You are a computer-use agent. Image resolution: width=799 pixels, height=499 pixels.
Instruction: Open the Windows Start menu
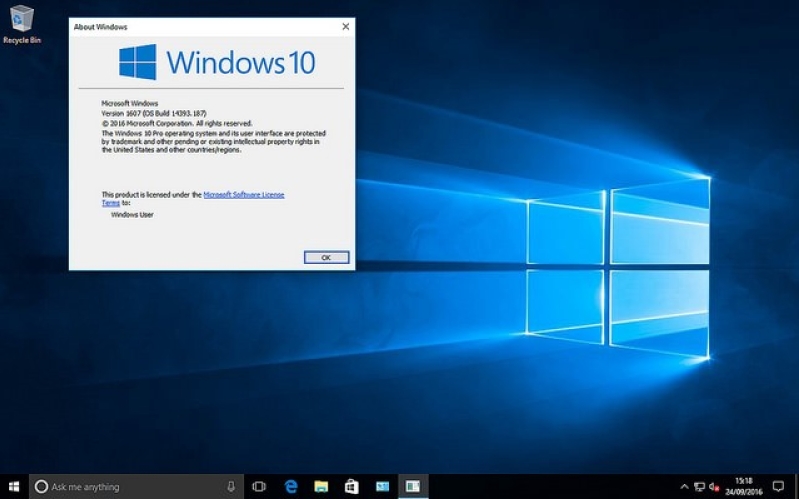pos(14,487)
